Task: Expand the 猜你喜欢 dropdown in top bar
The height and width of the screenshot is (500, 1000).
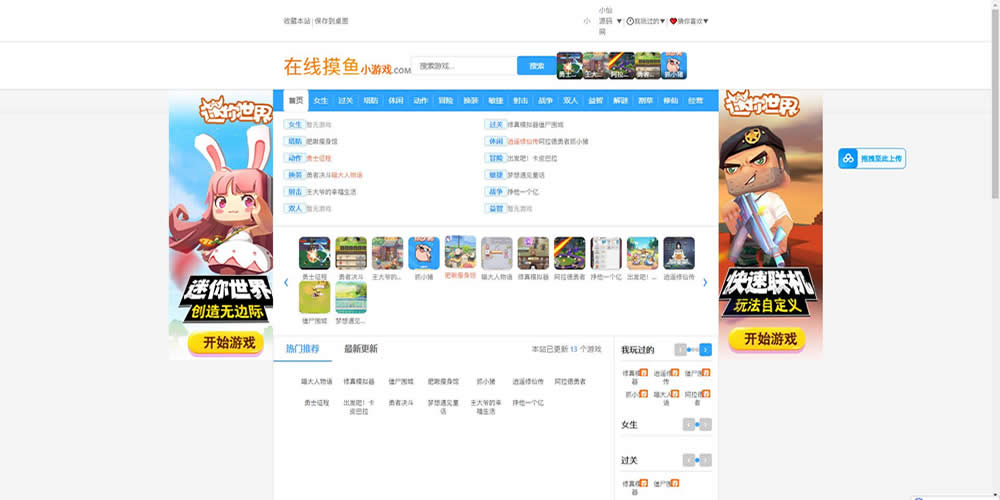Action: click(x=705, y=21)
